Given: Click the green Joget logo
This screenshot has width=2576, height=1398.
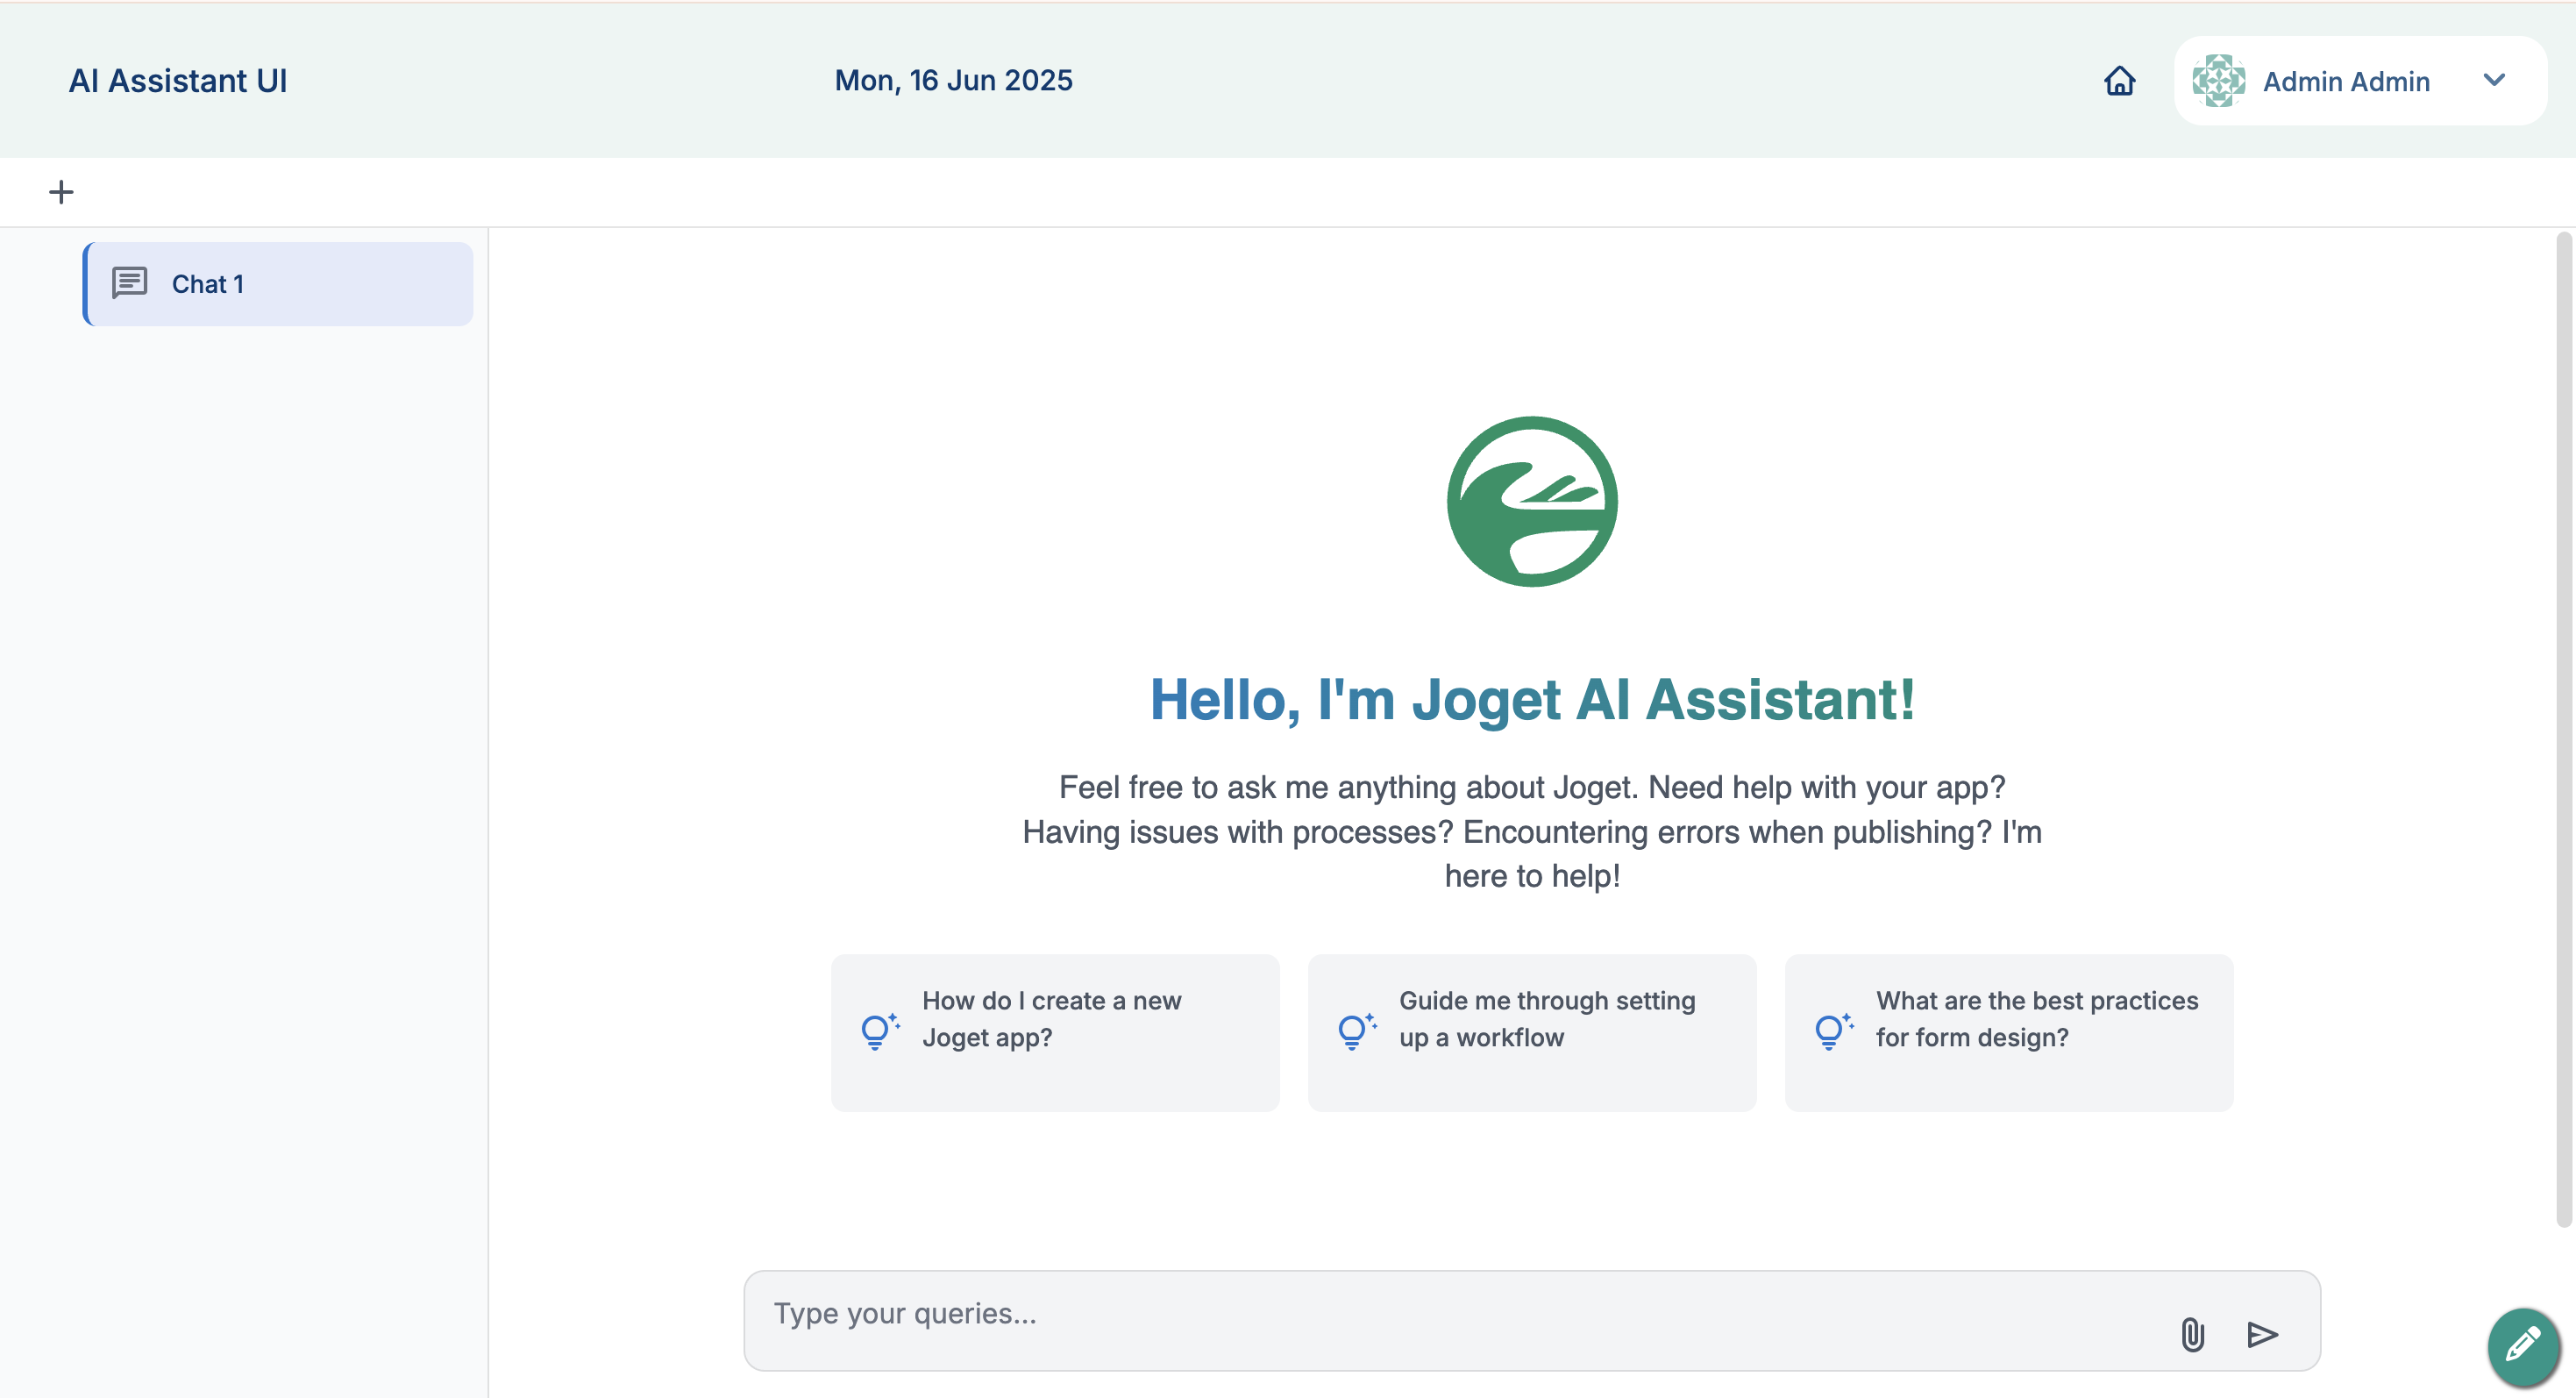Looking at the screenshot, I should pos(1531,501).
